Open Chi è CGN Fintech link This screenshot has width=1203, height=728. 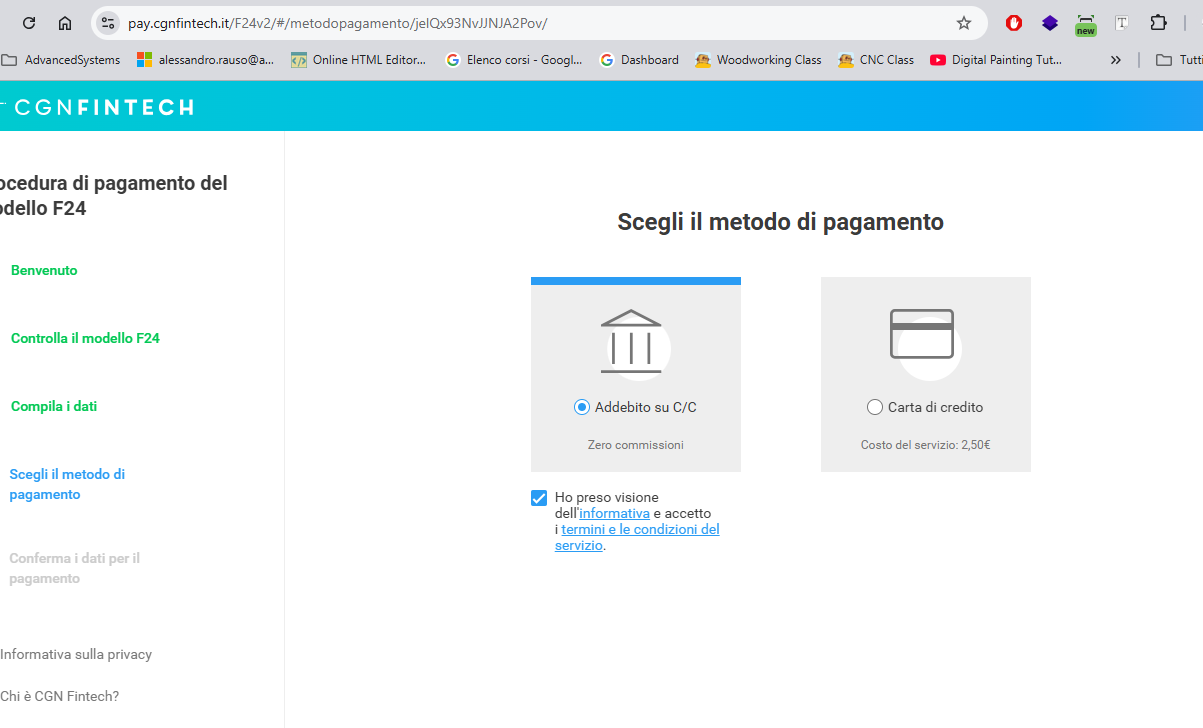(x=59, y=696)
